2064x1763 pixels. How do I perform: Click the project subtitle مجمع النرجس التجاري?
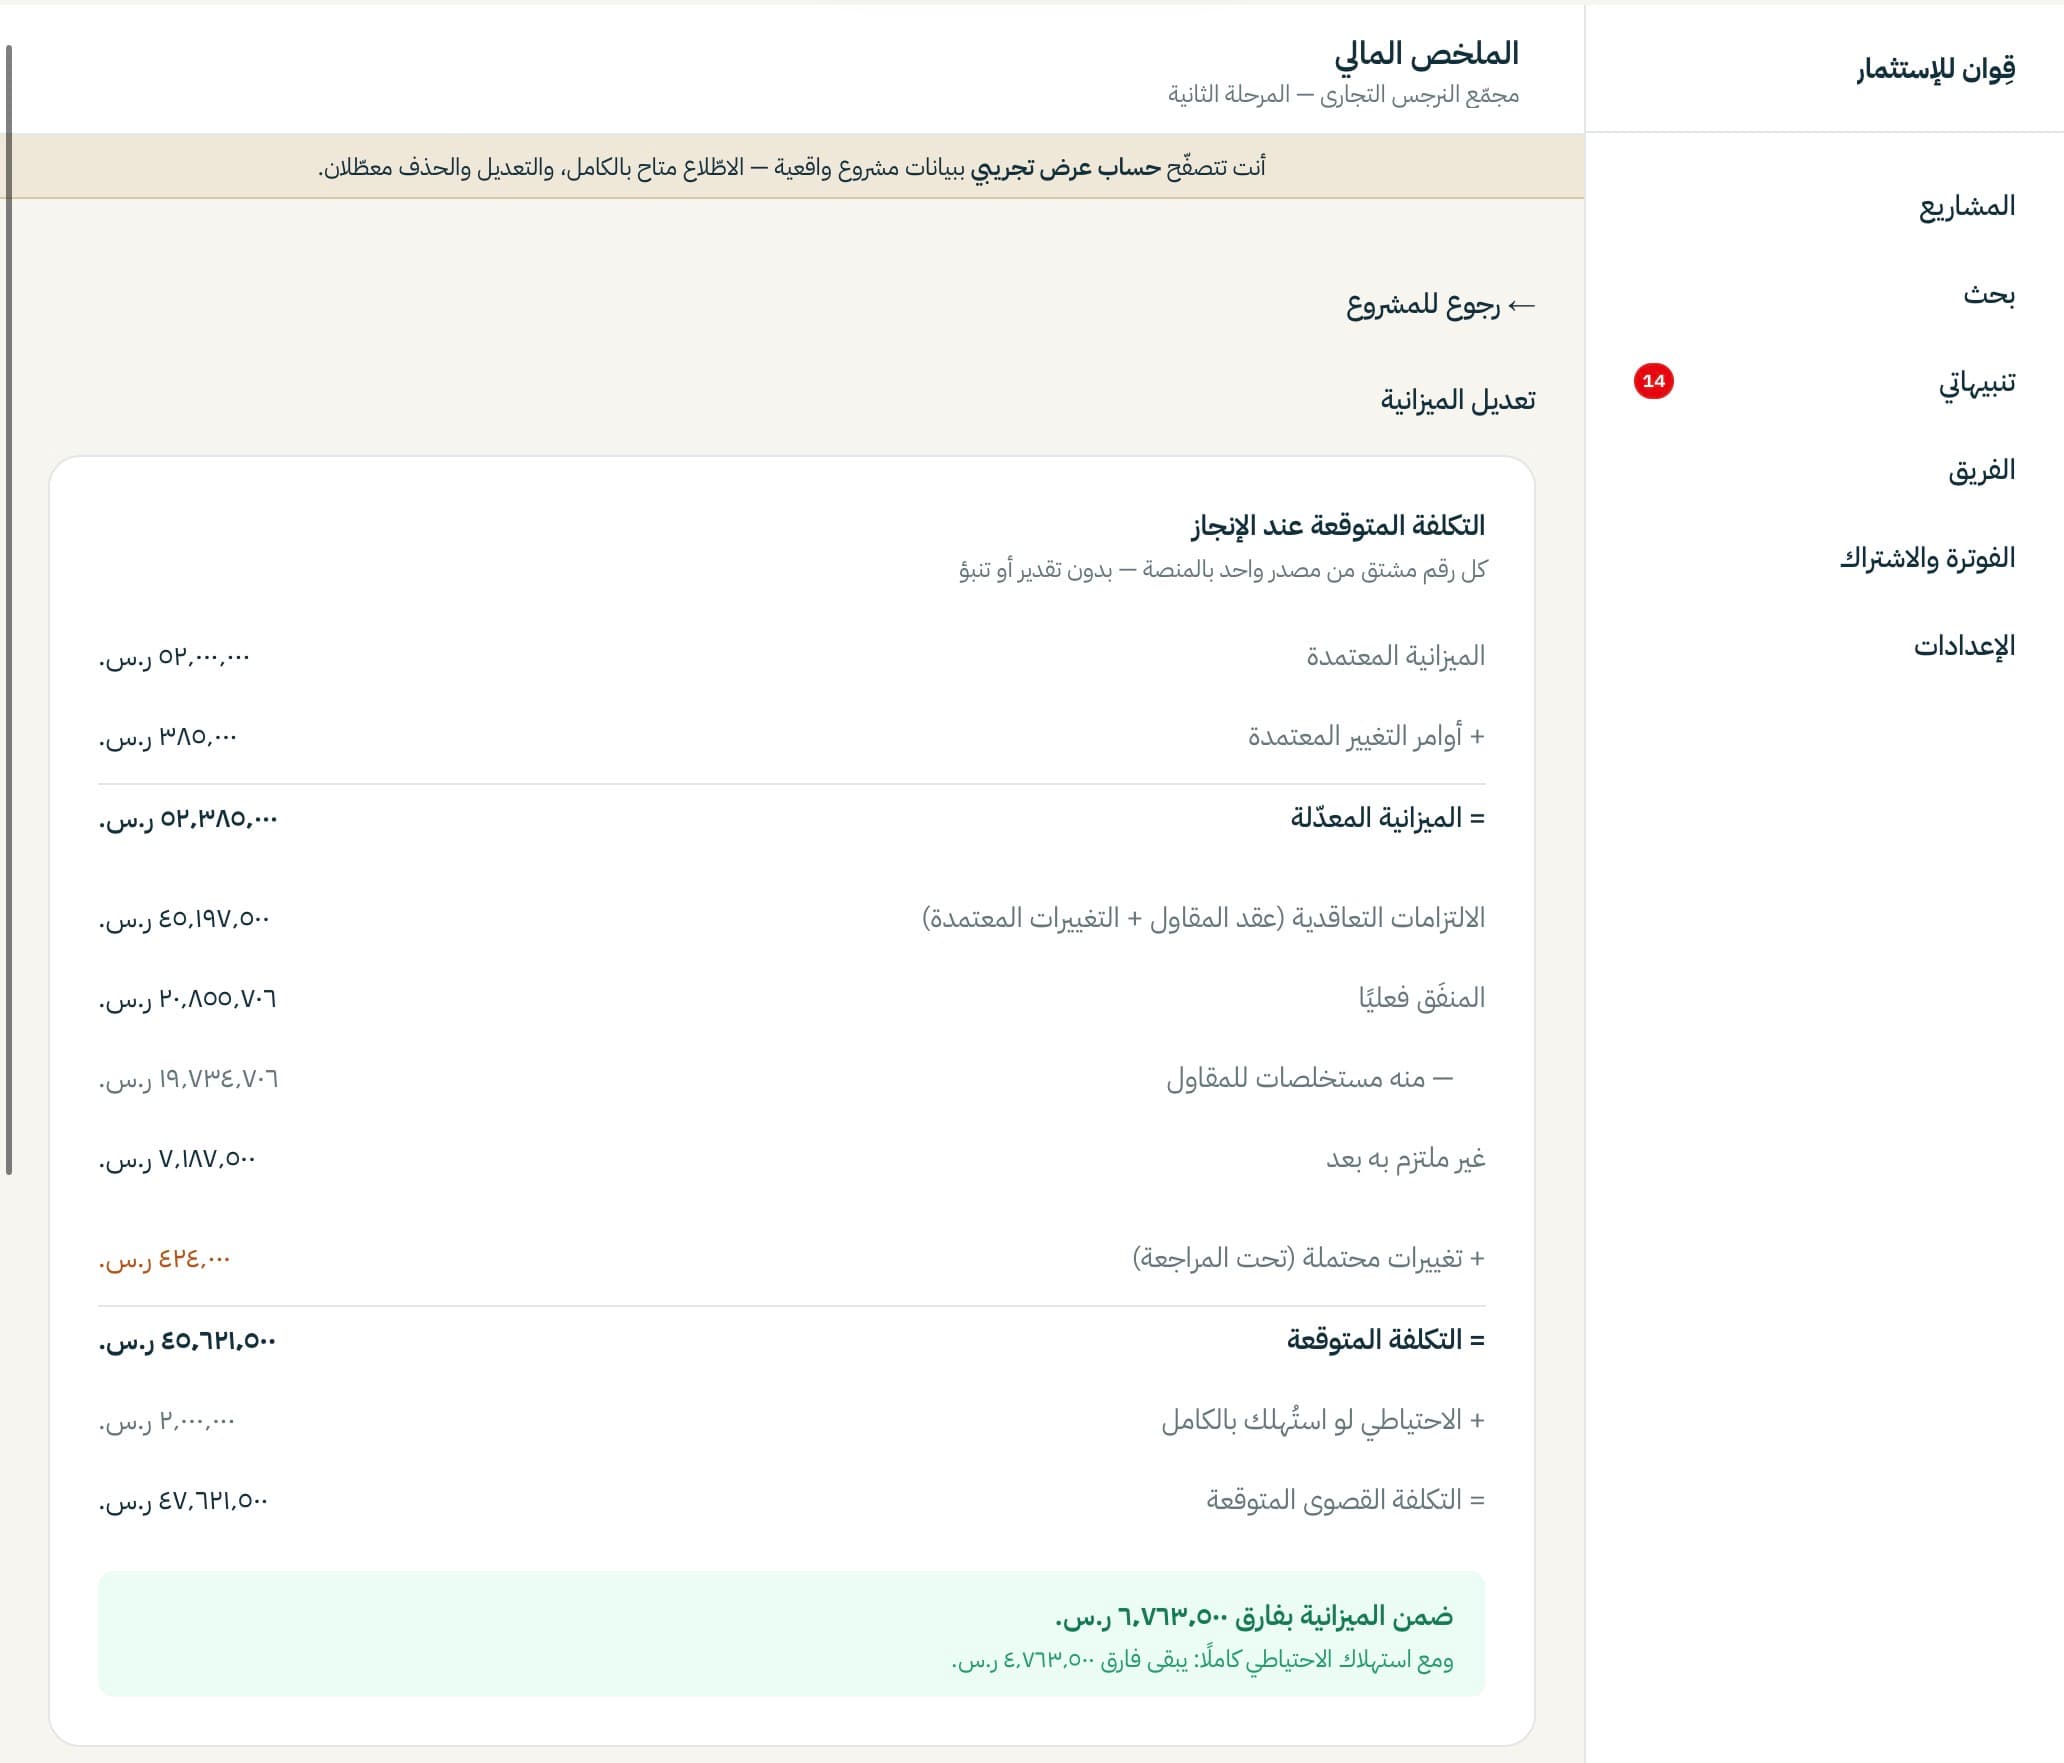pos(1343,95)
